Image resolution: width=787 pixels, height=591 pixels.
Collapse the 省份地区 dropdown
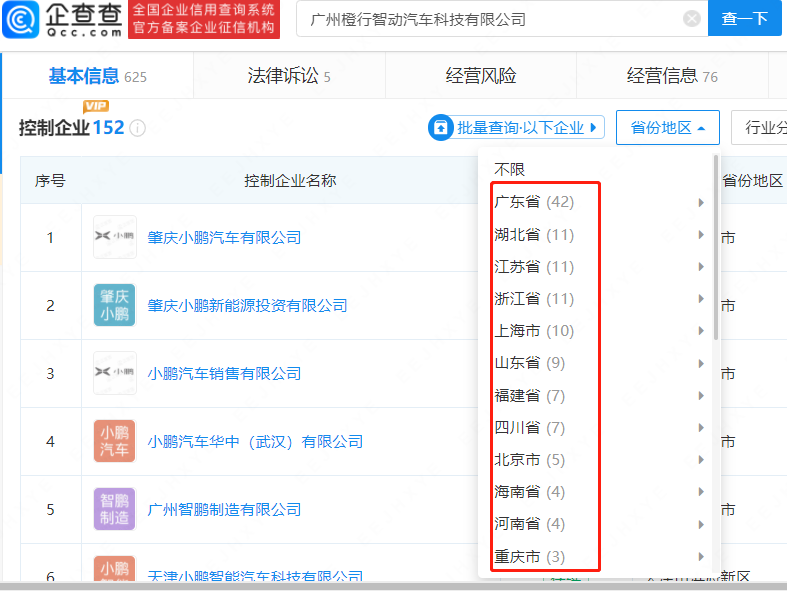tap(668, 128)
